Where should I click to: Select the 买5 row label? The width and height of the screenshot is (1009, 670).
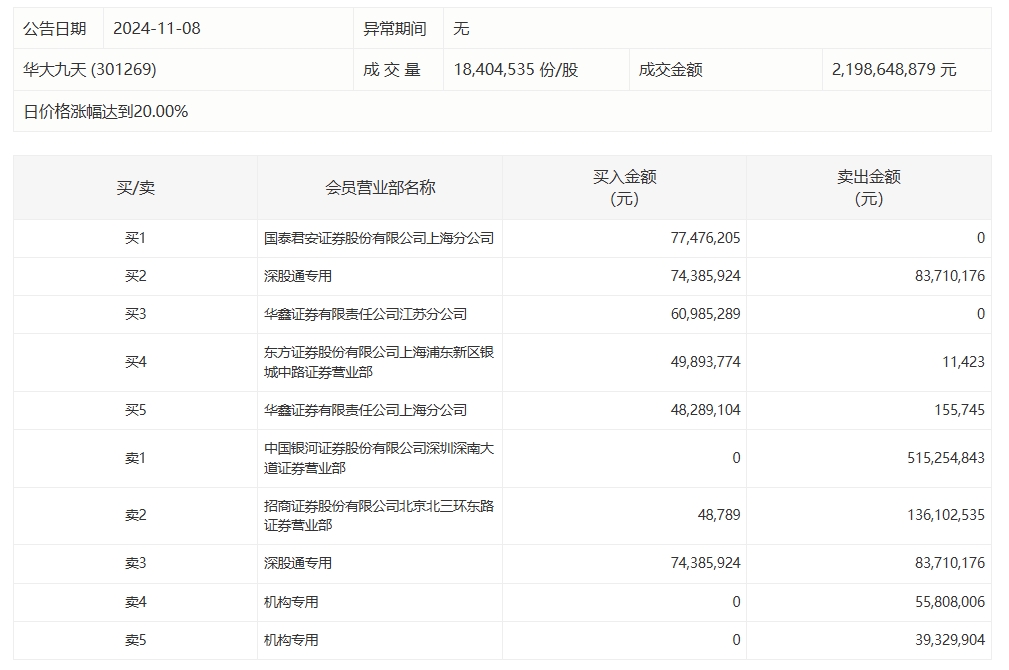[136, 411]
